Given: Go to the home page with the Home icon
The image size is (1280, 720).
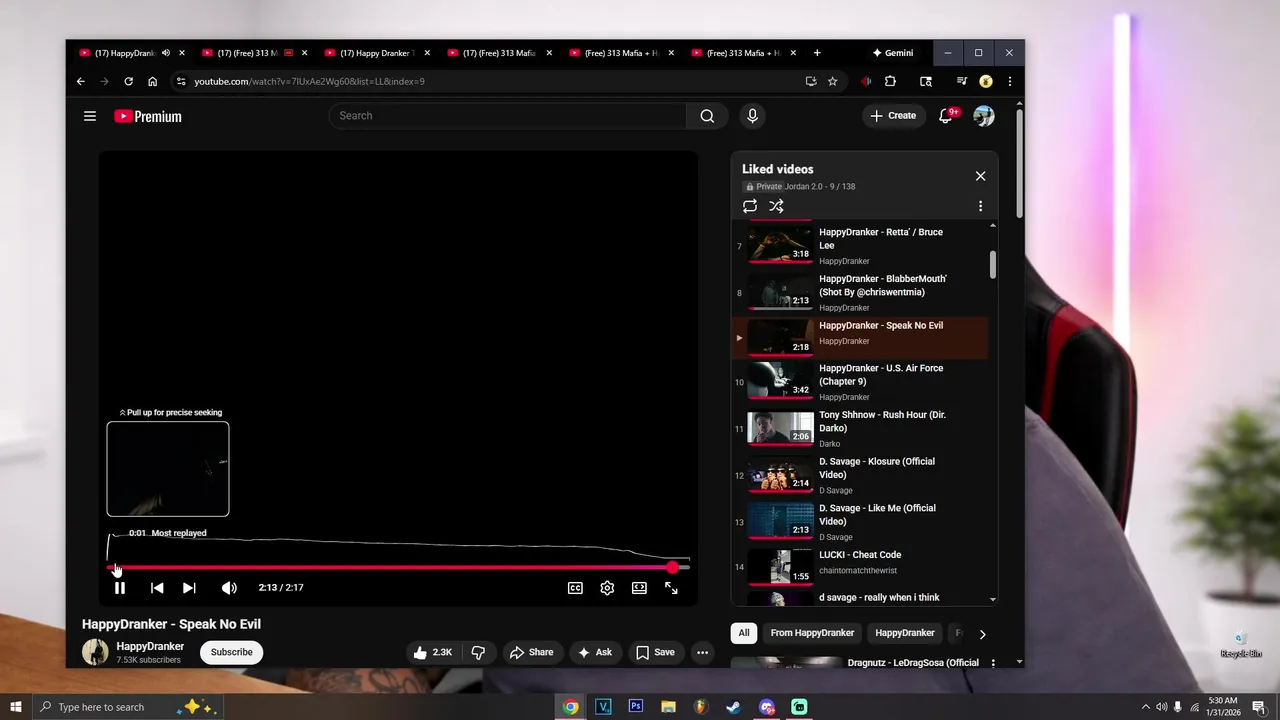Looking at the screenshot, I should pos(152,81).
